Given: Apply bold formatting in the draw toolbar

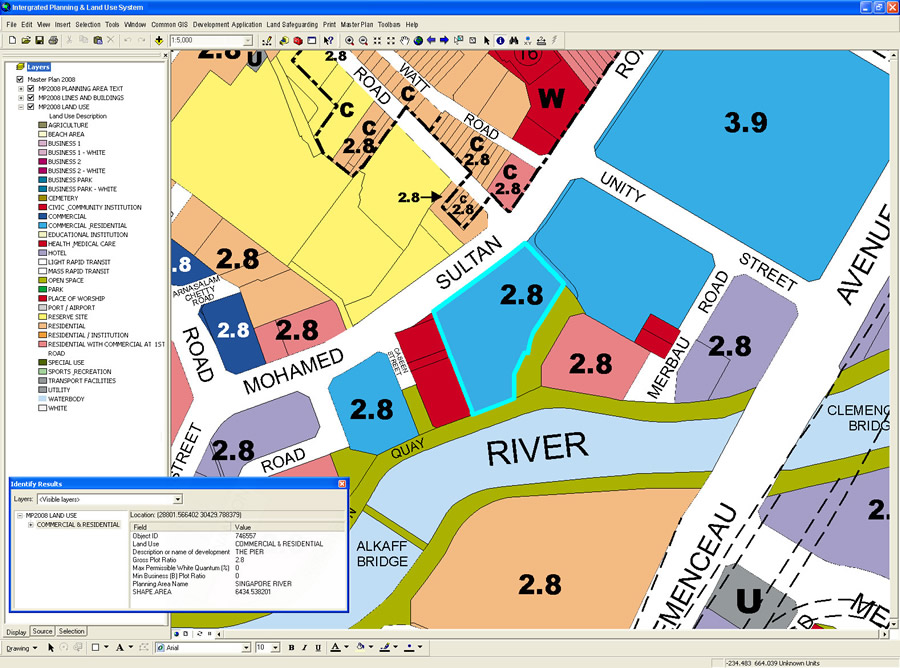Looking at the screenshot, I should pos(292,647).
